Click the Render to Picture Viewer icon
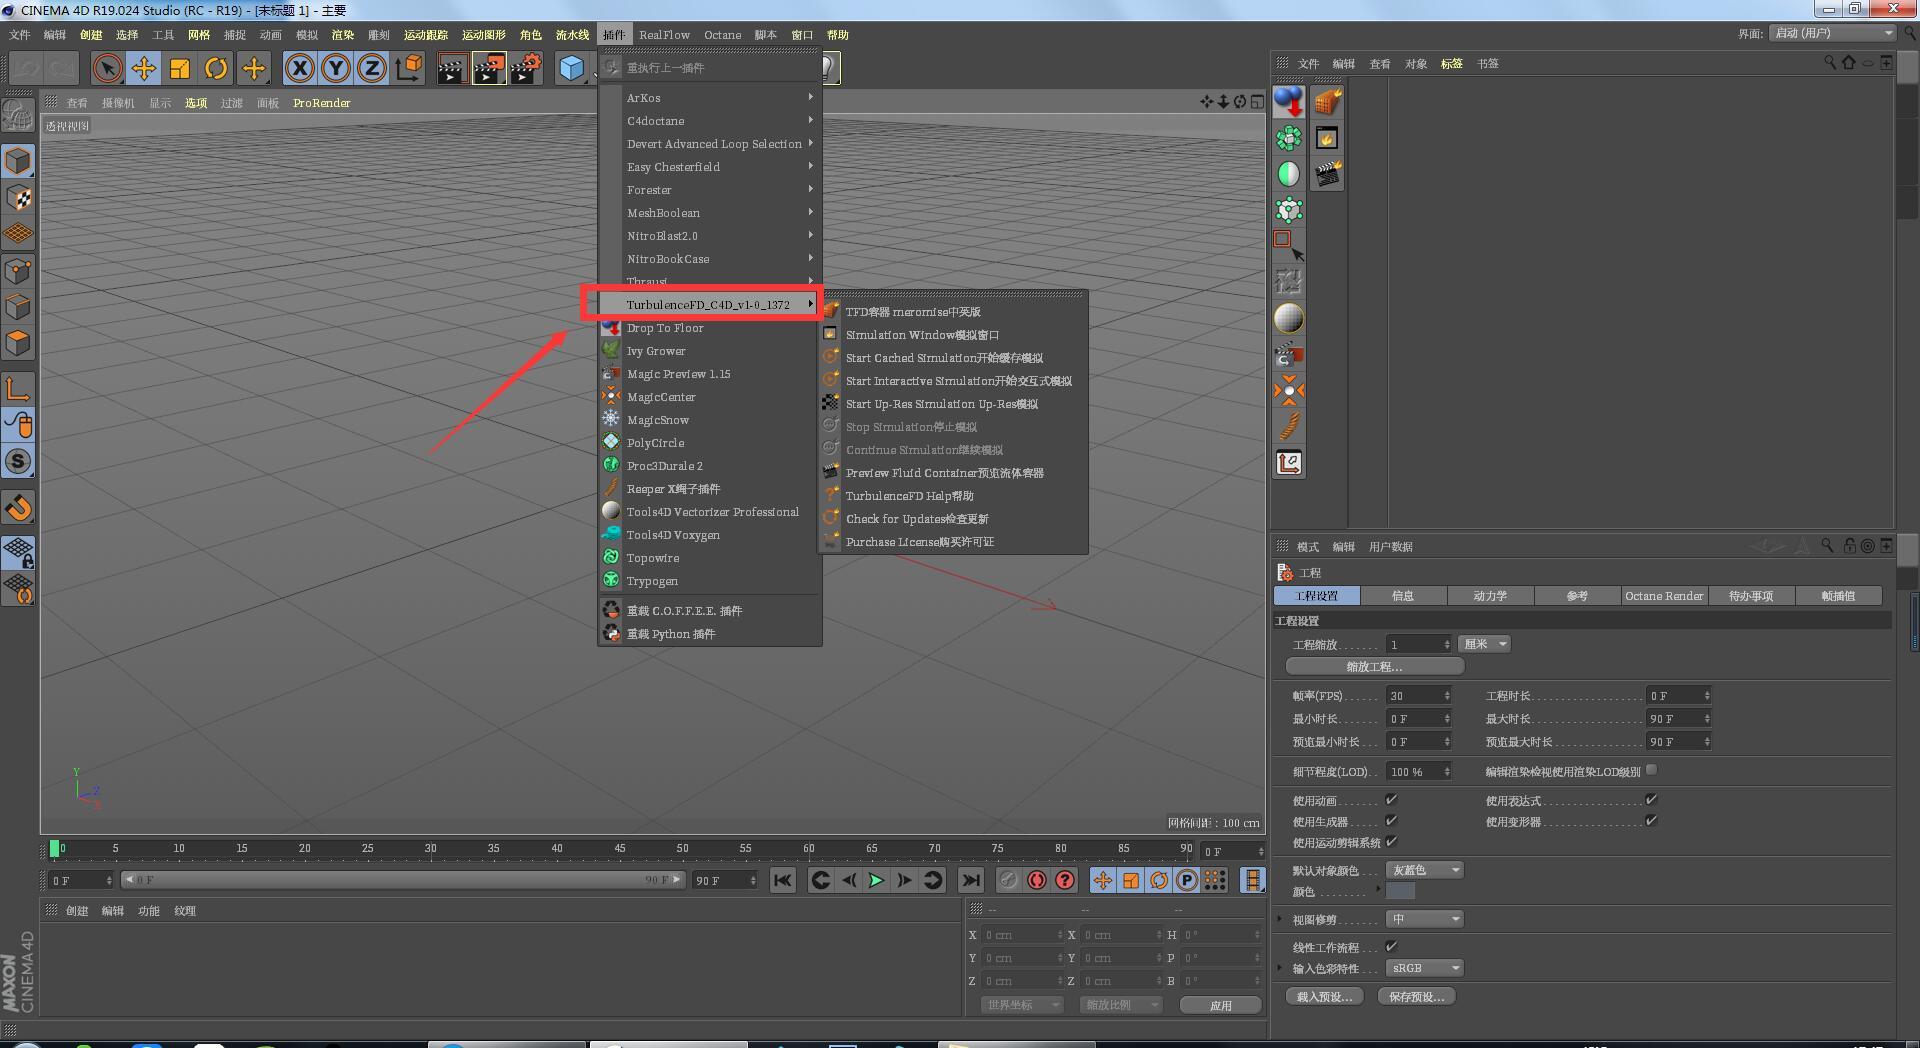The image size is (1920, 1048). point(488,68)
